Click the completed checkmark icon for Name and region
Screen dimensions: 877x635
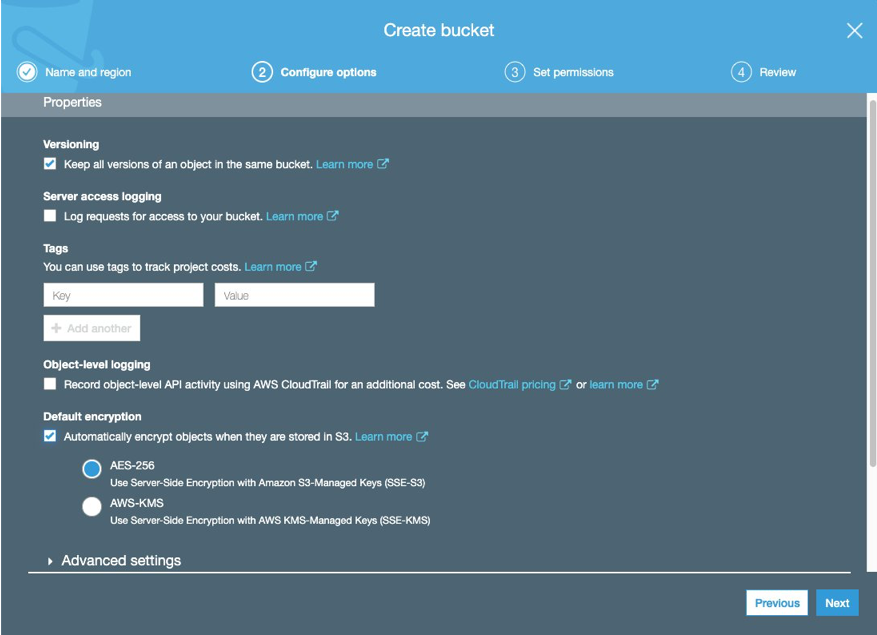click(x=27, y=72)
